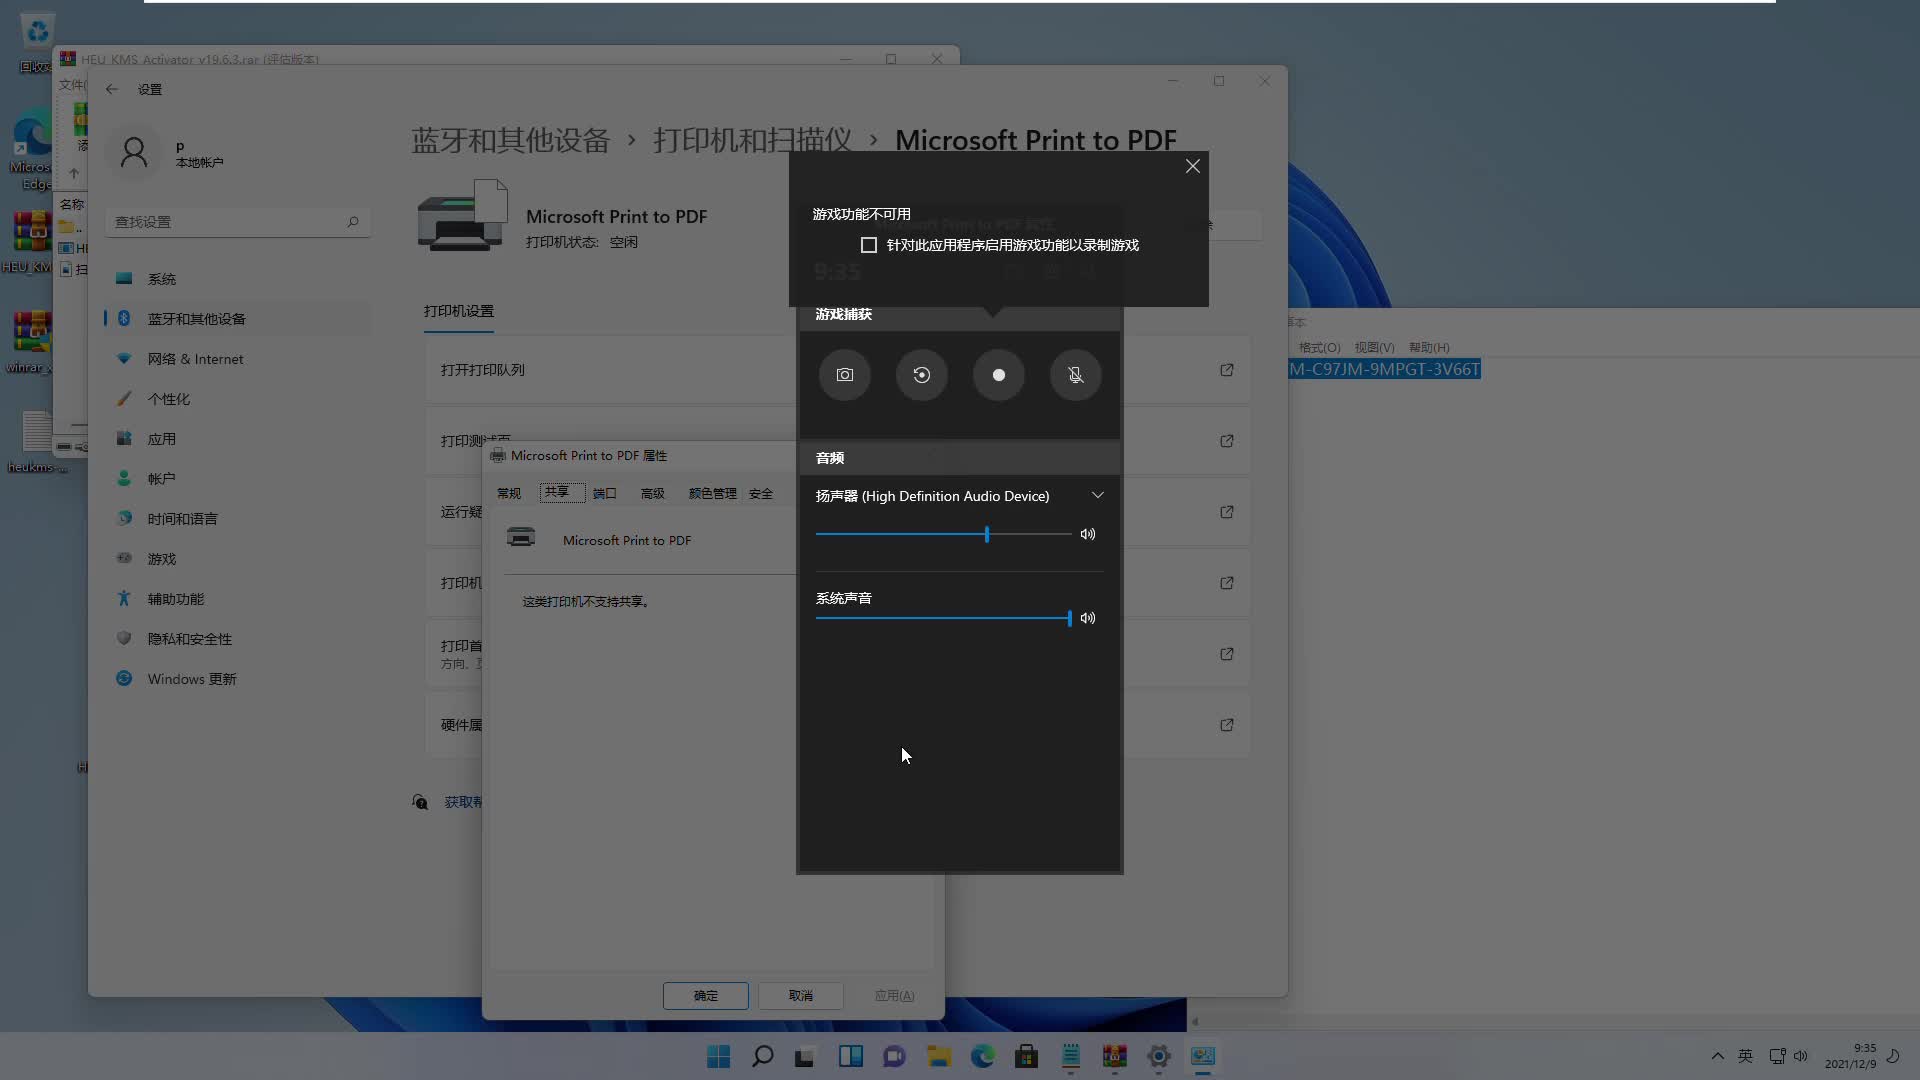Image resolution: width=1920 pixels, height=1080 pixels.
Task: Select 网络 & Internet in settings sidebar
Action: [195, 359]
